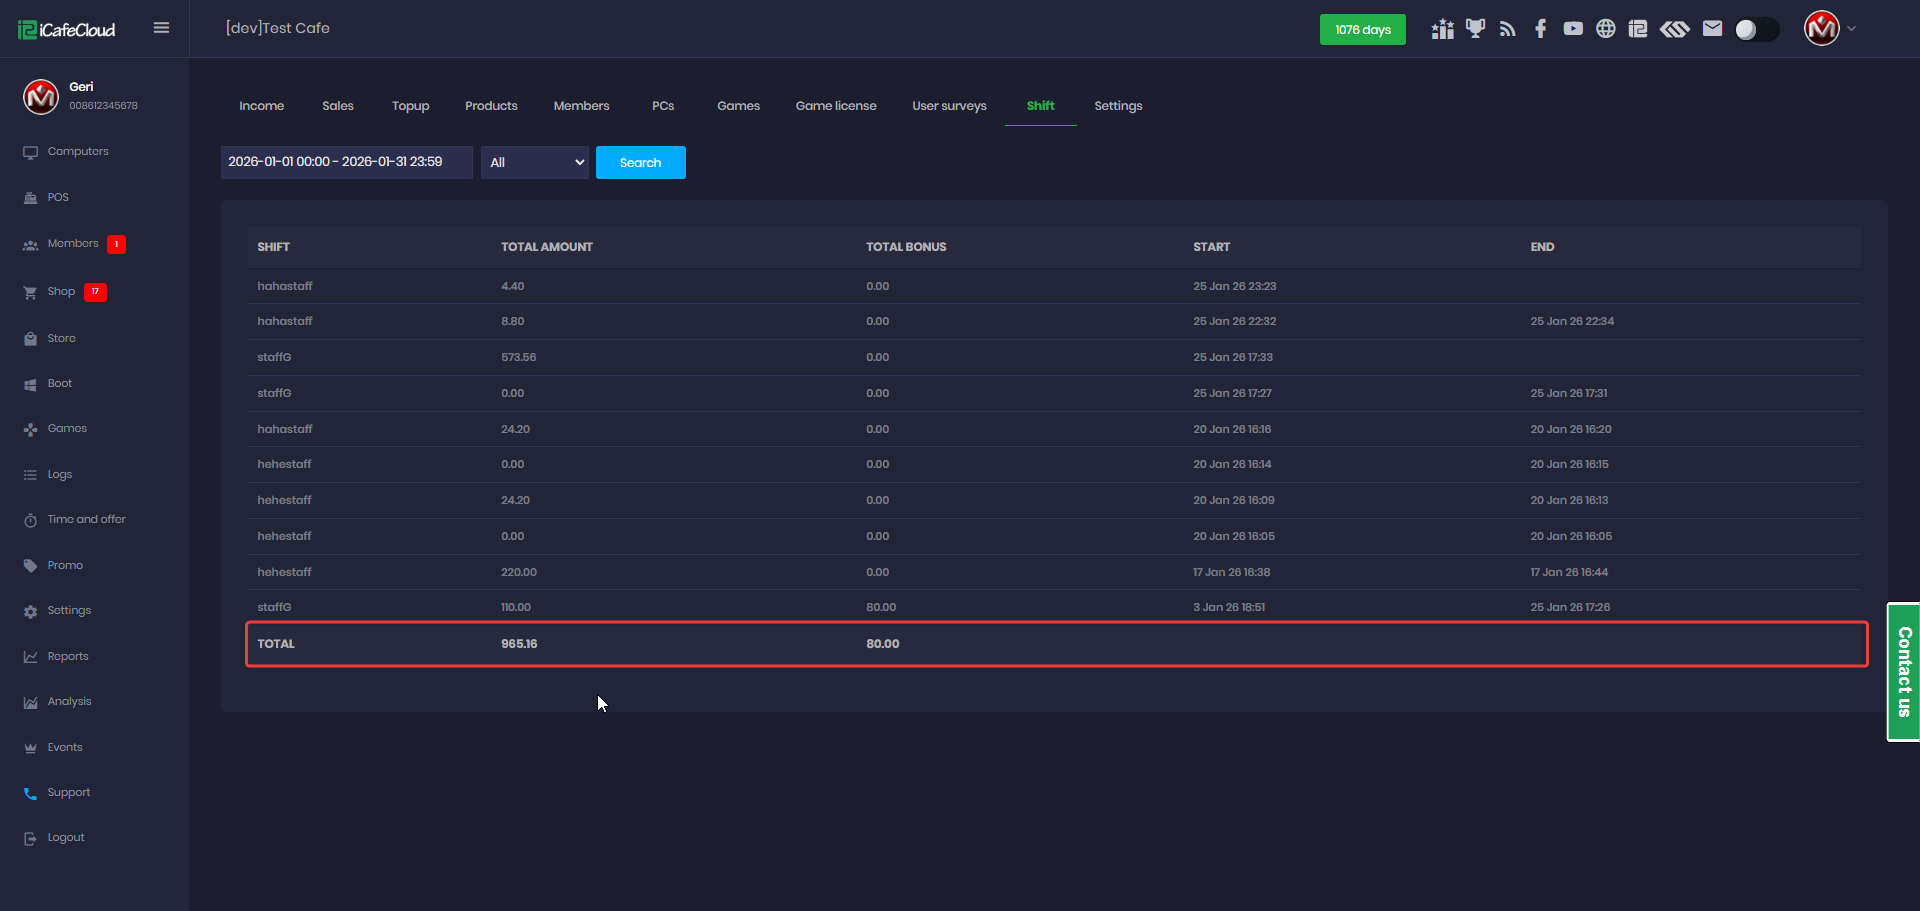Open the RSS feed icon

(1508, 29)
